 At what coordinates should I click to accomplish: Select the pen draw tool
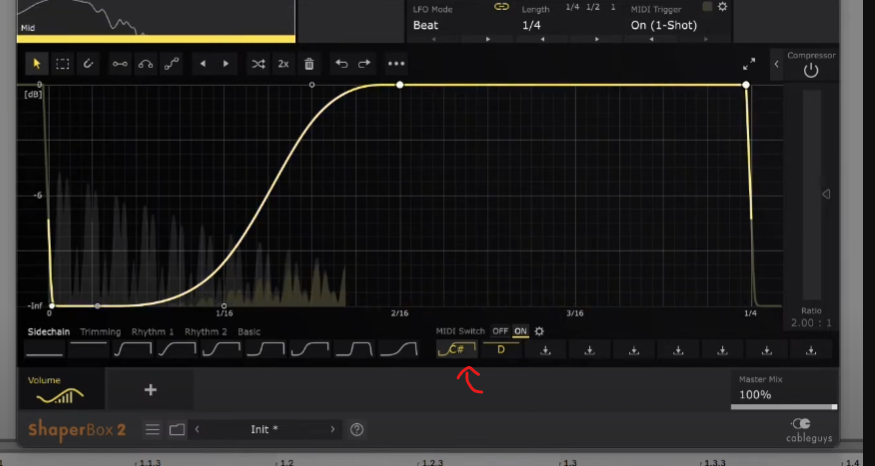(88, 64)
